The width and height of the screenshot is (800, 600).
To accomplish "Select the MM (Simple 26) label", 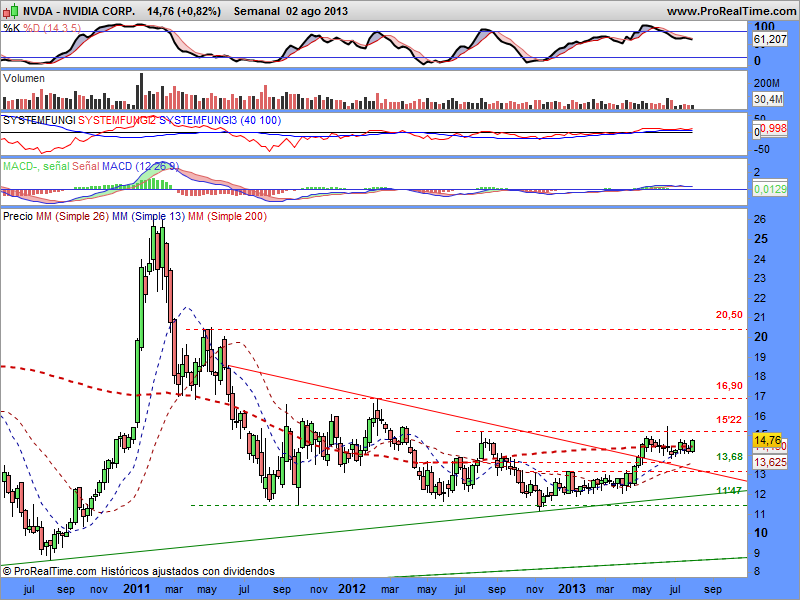I will (72, 216).
